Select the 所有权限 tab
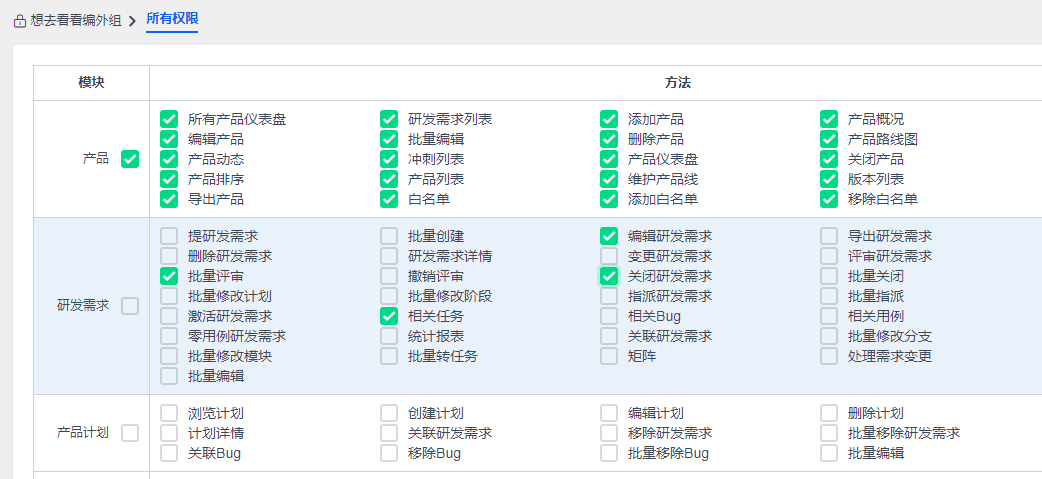 click(172, 19)
